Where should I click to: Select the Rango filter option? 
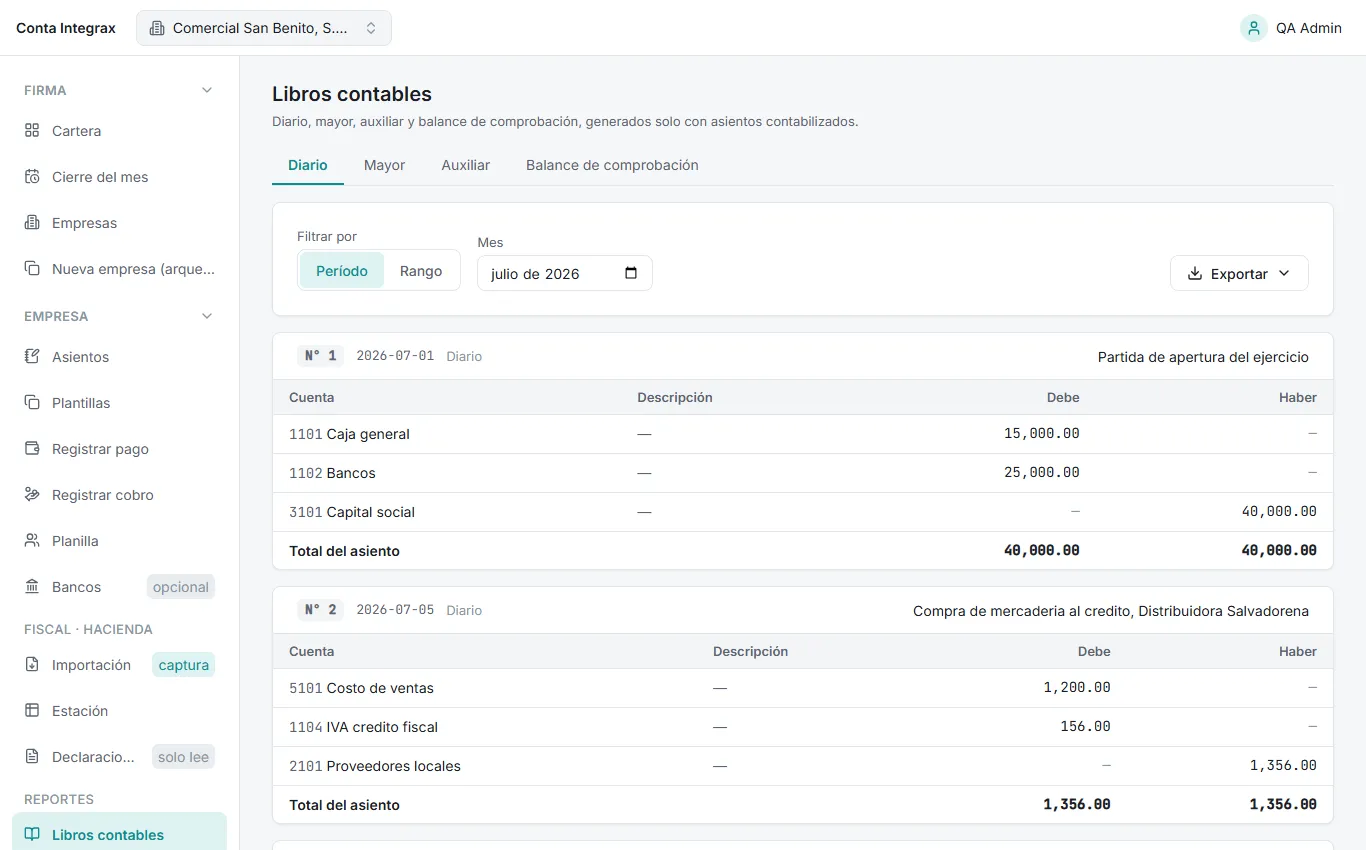(421, 271)
